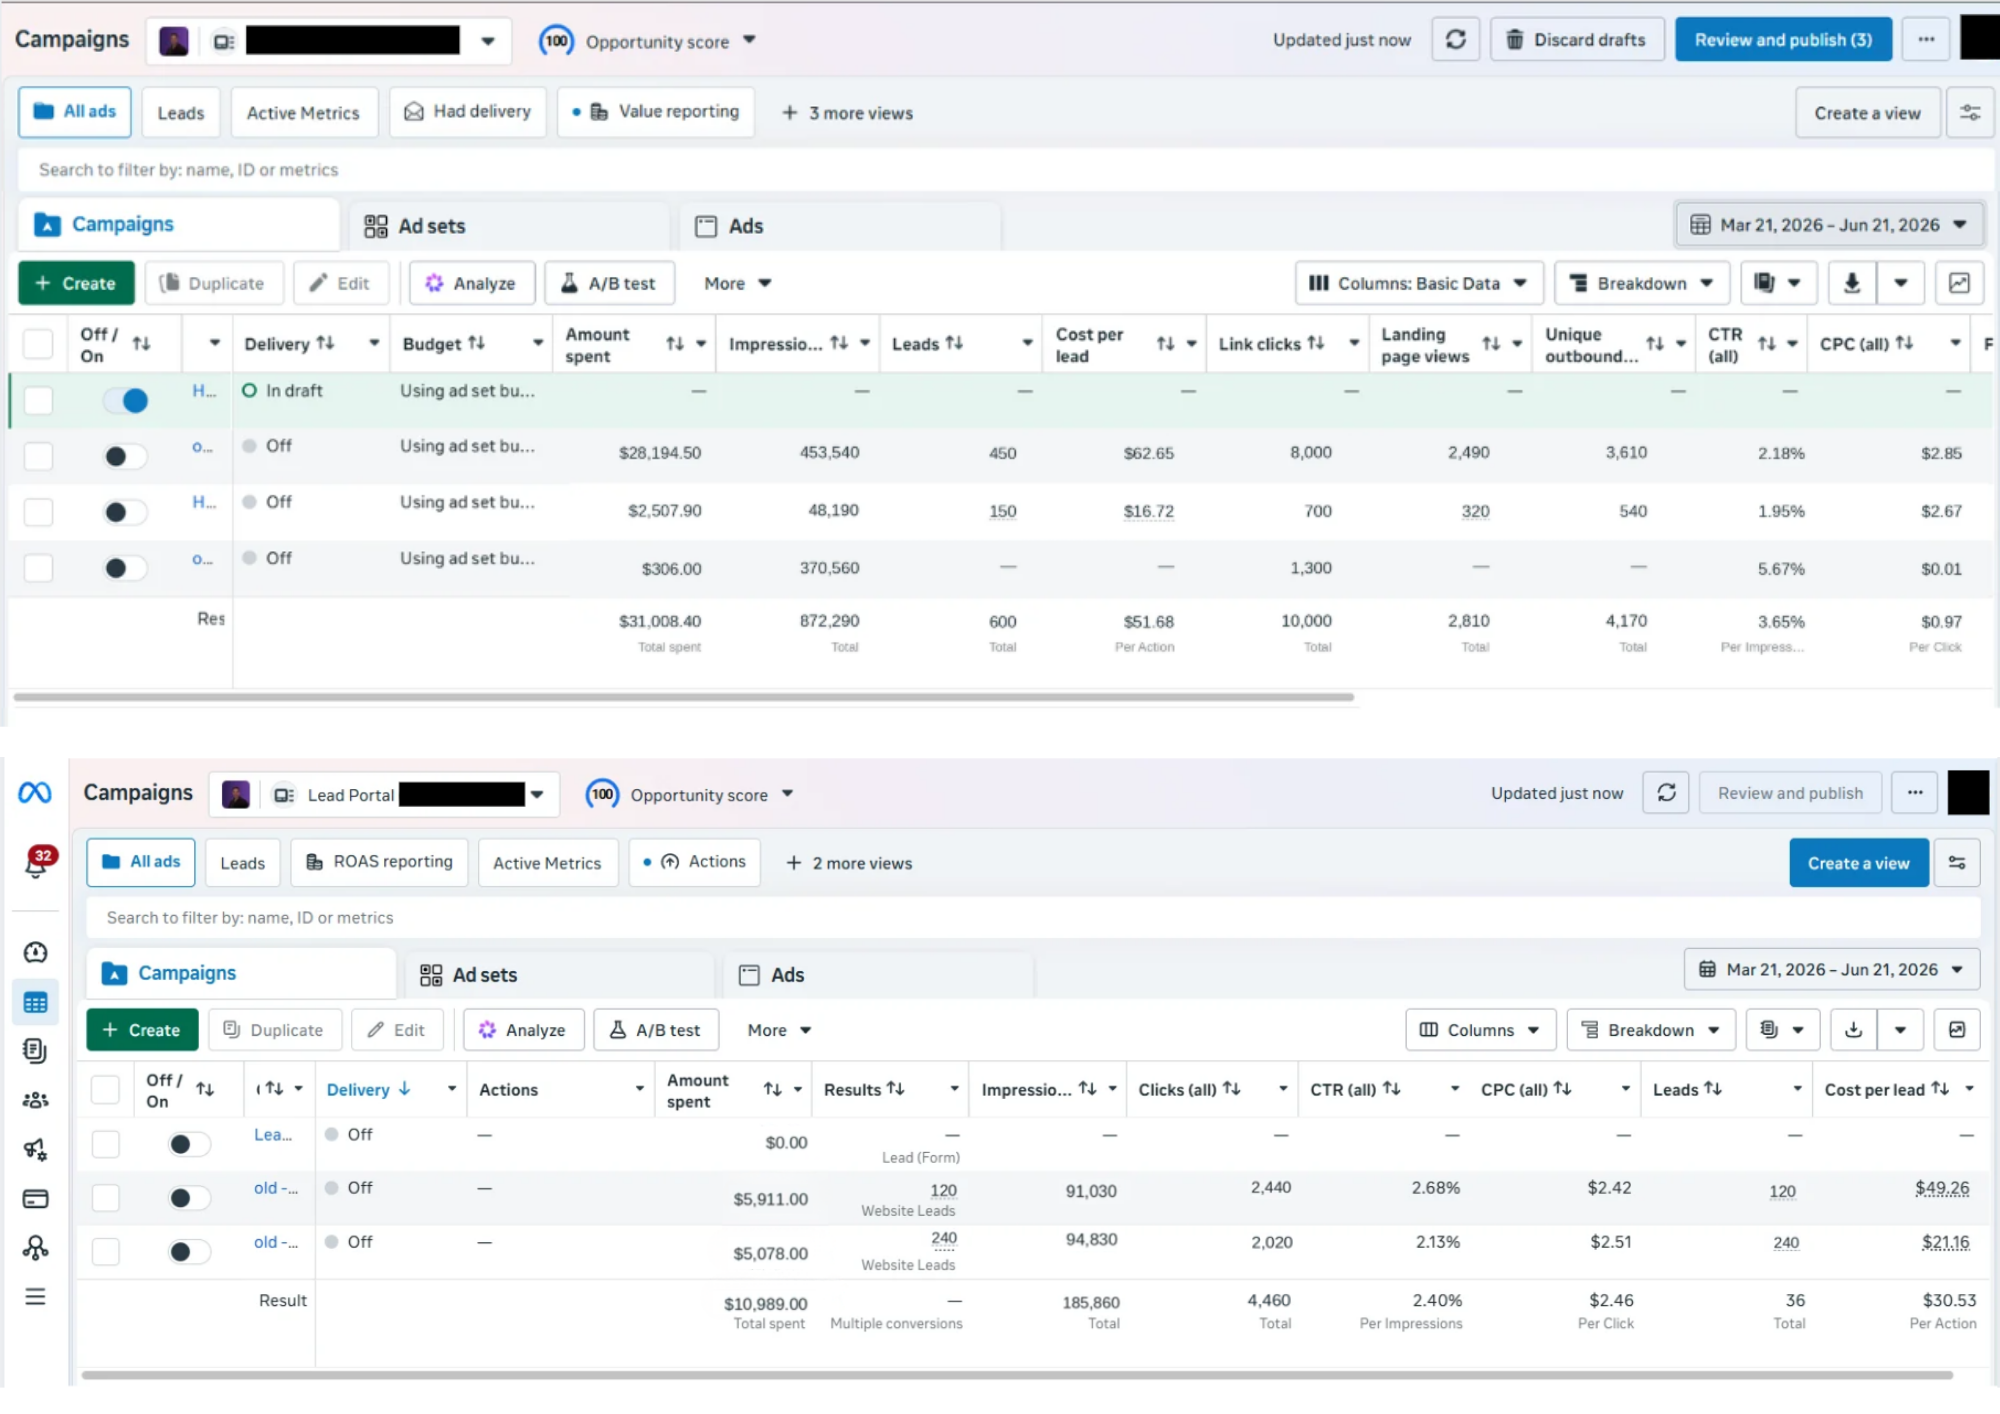The height and width of the screenshot is (1414, 2000).
Task: Open the date range picker in lower window
Action: [1832, 970]
